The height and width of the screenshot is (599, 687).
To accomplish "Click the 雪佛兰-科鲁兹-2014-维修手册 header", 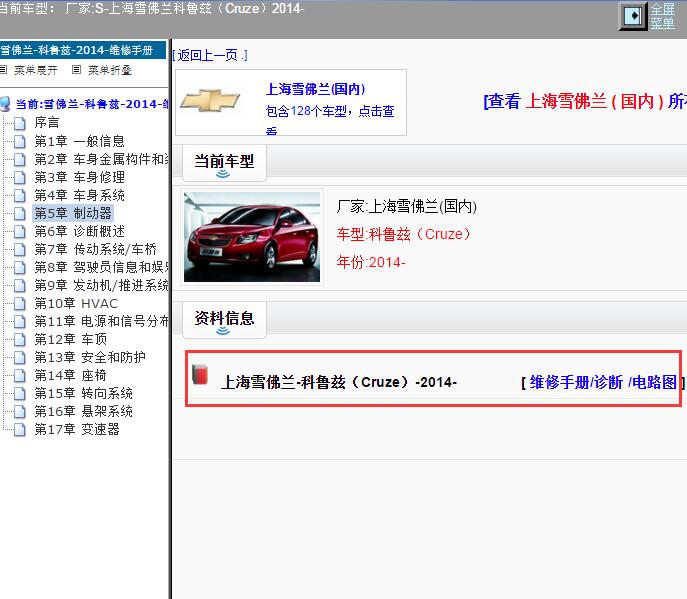I will tap(82, 50).
